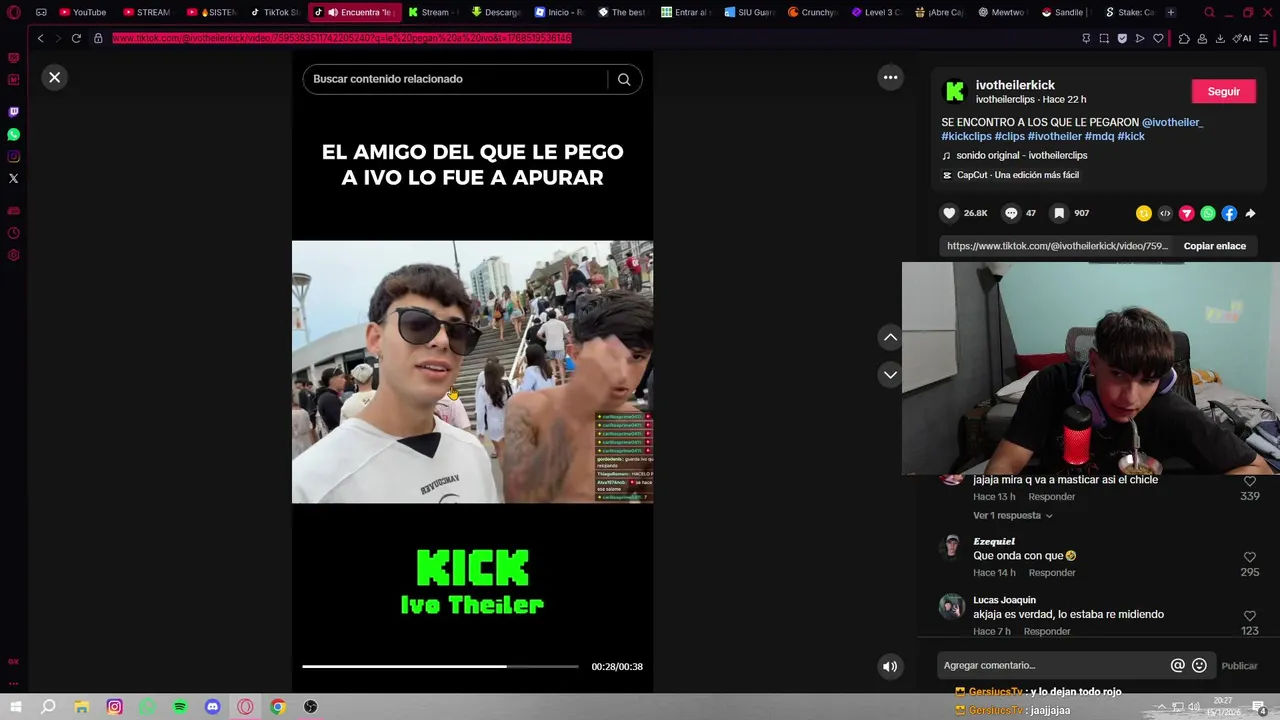Switch to the TikTok St tab
The image size is (1280, 720).
[x=274, y=12]
